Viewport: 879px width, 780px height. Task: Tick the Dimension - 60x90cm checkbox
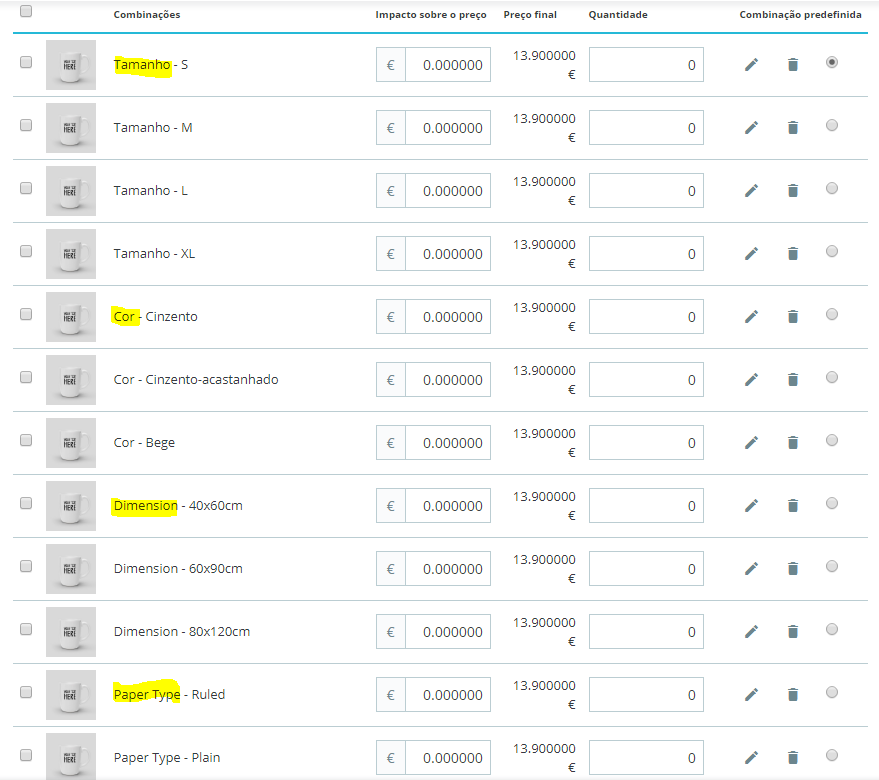pyautogui.click(x=26, y=566)
